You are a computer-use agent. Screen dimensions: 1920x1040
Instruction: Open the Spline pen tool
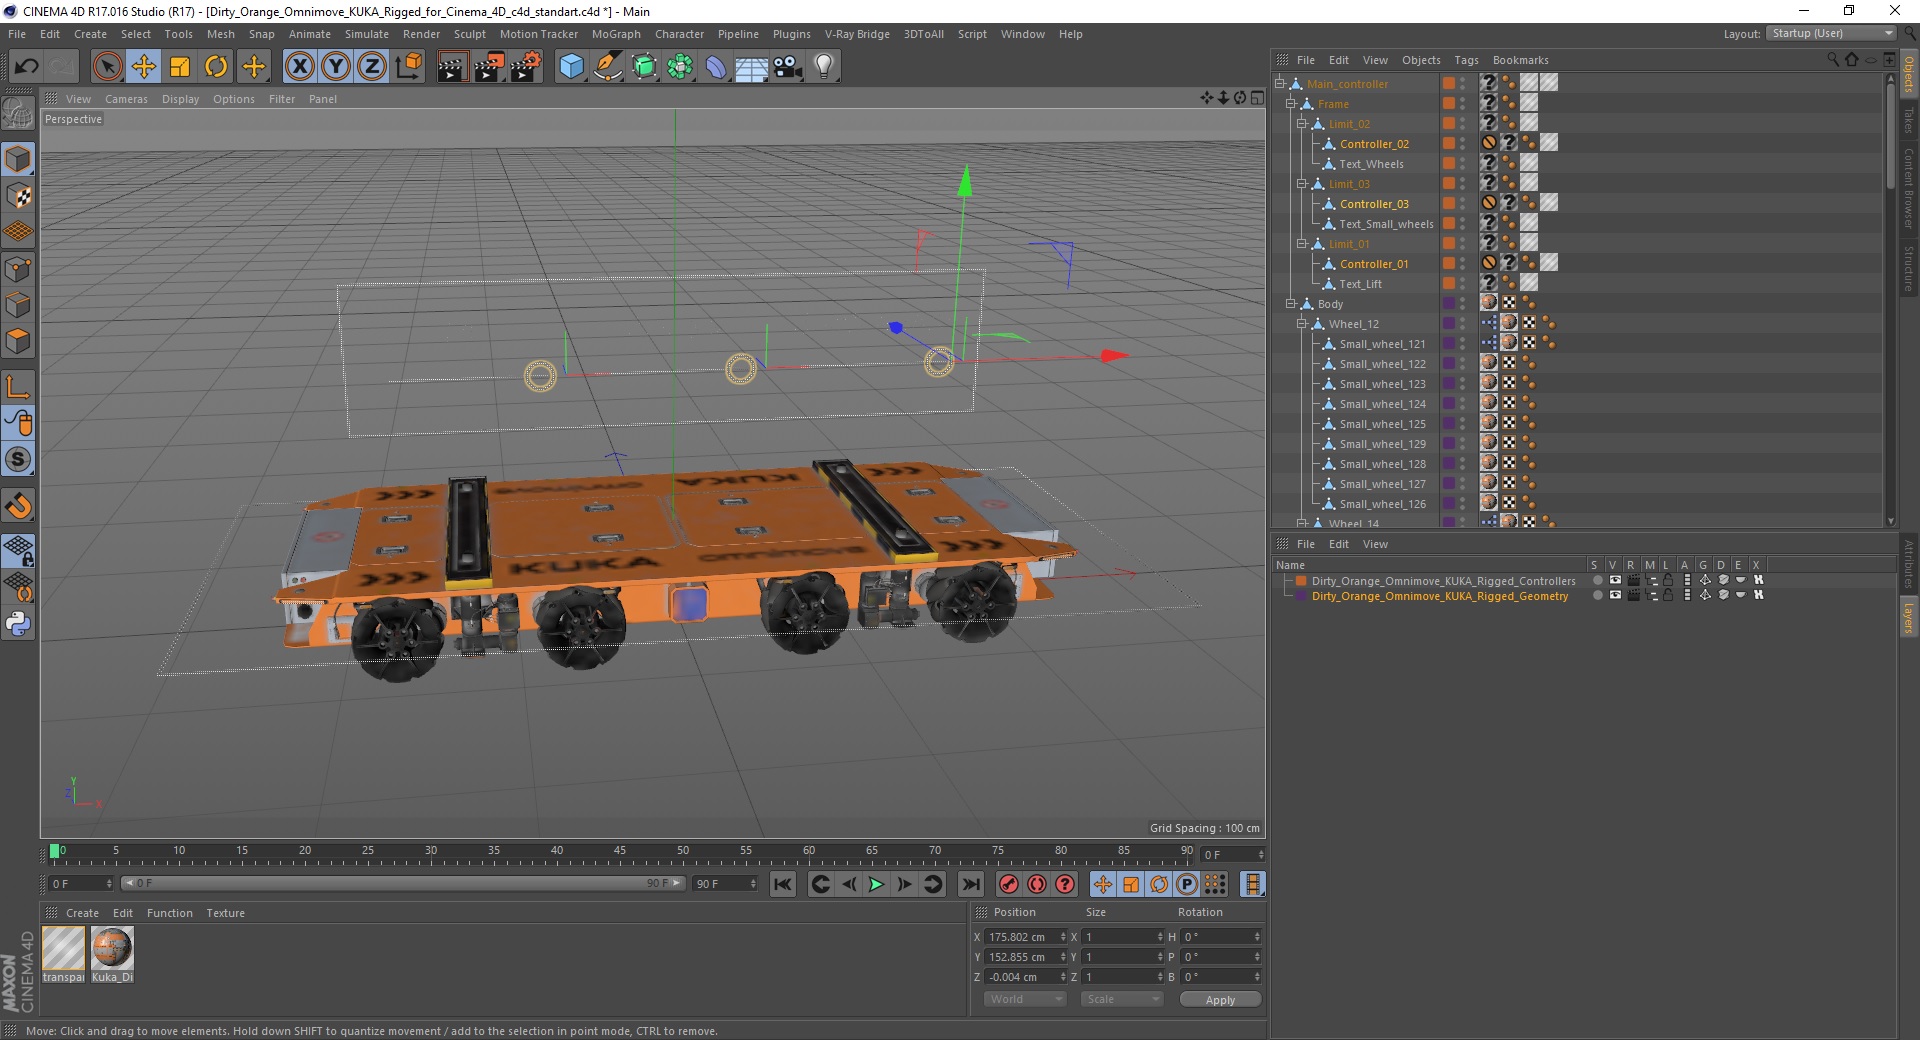[608, 67]
